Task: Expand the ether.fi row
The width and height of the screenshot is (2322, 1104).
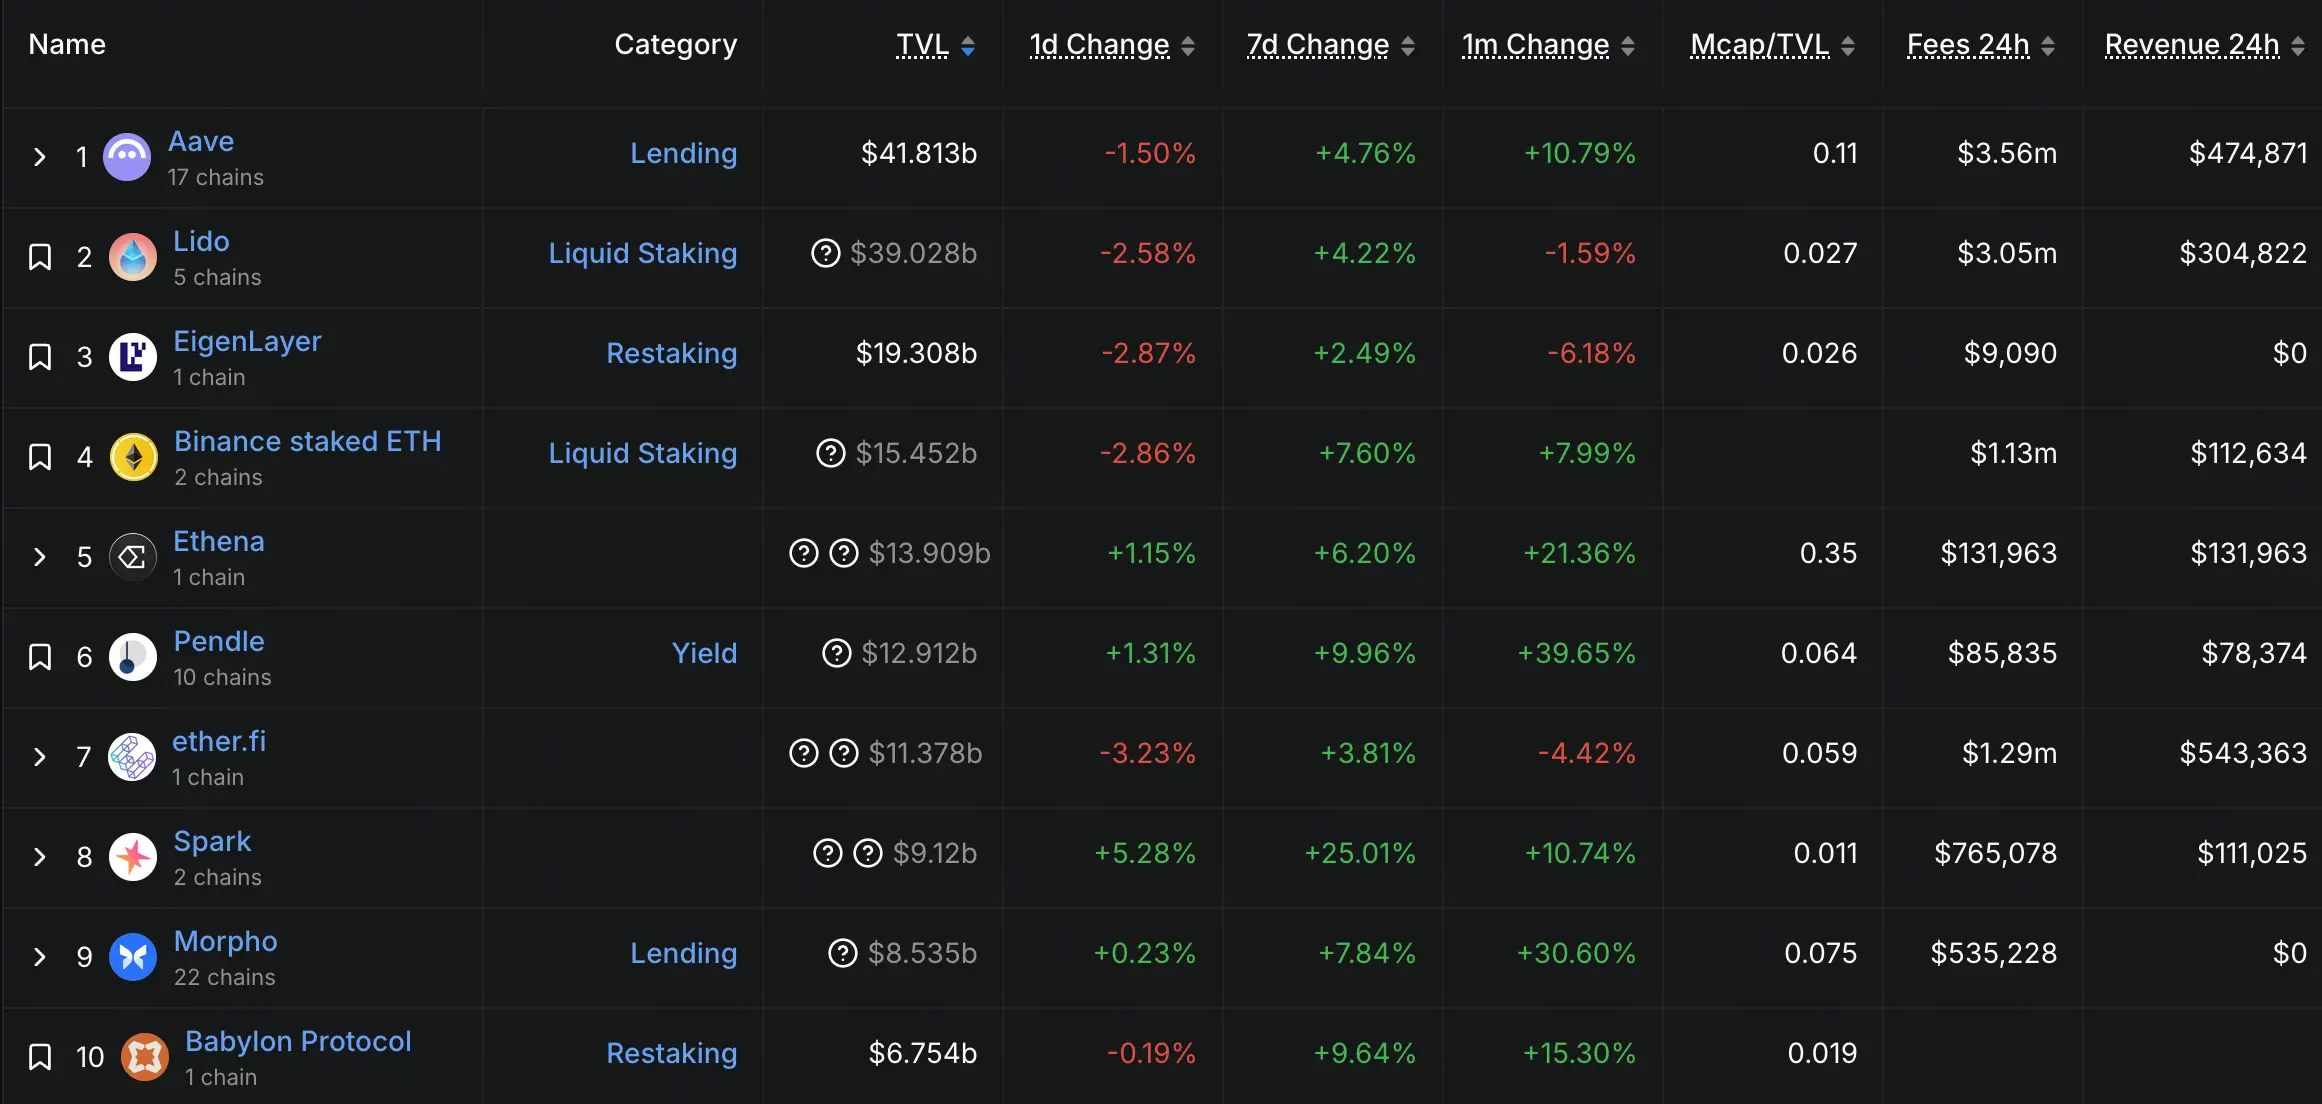Action: pos(40,757)
